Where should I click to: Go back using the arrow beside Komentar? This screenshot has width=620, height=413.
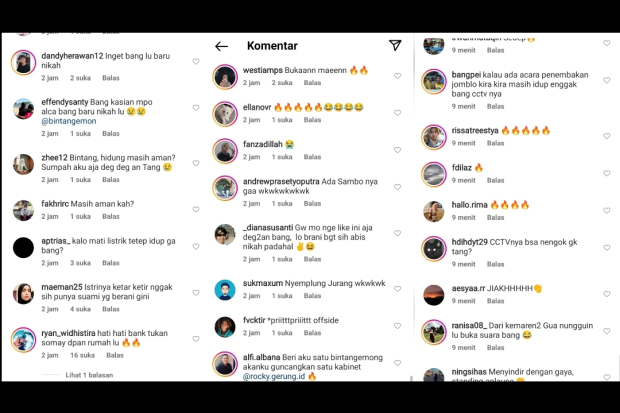(221, 46)
